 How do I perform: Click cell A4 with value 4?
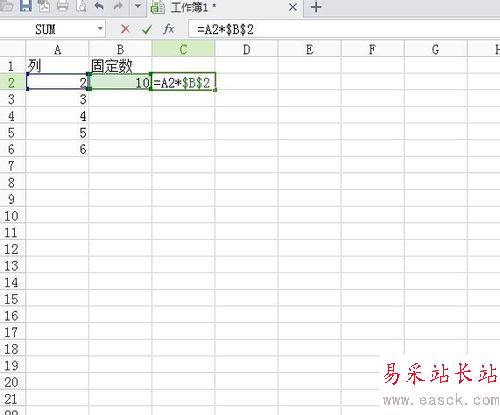tap(57, 115)
